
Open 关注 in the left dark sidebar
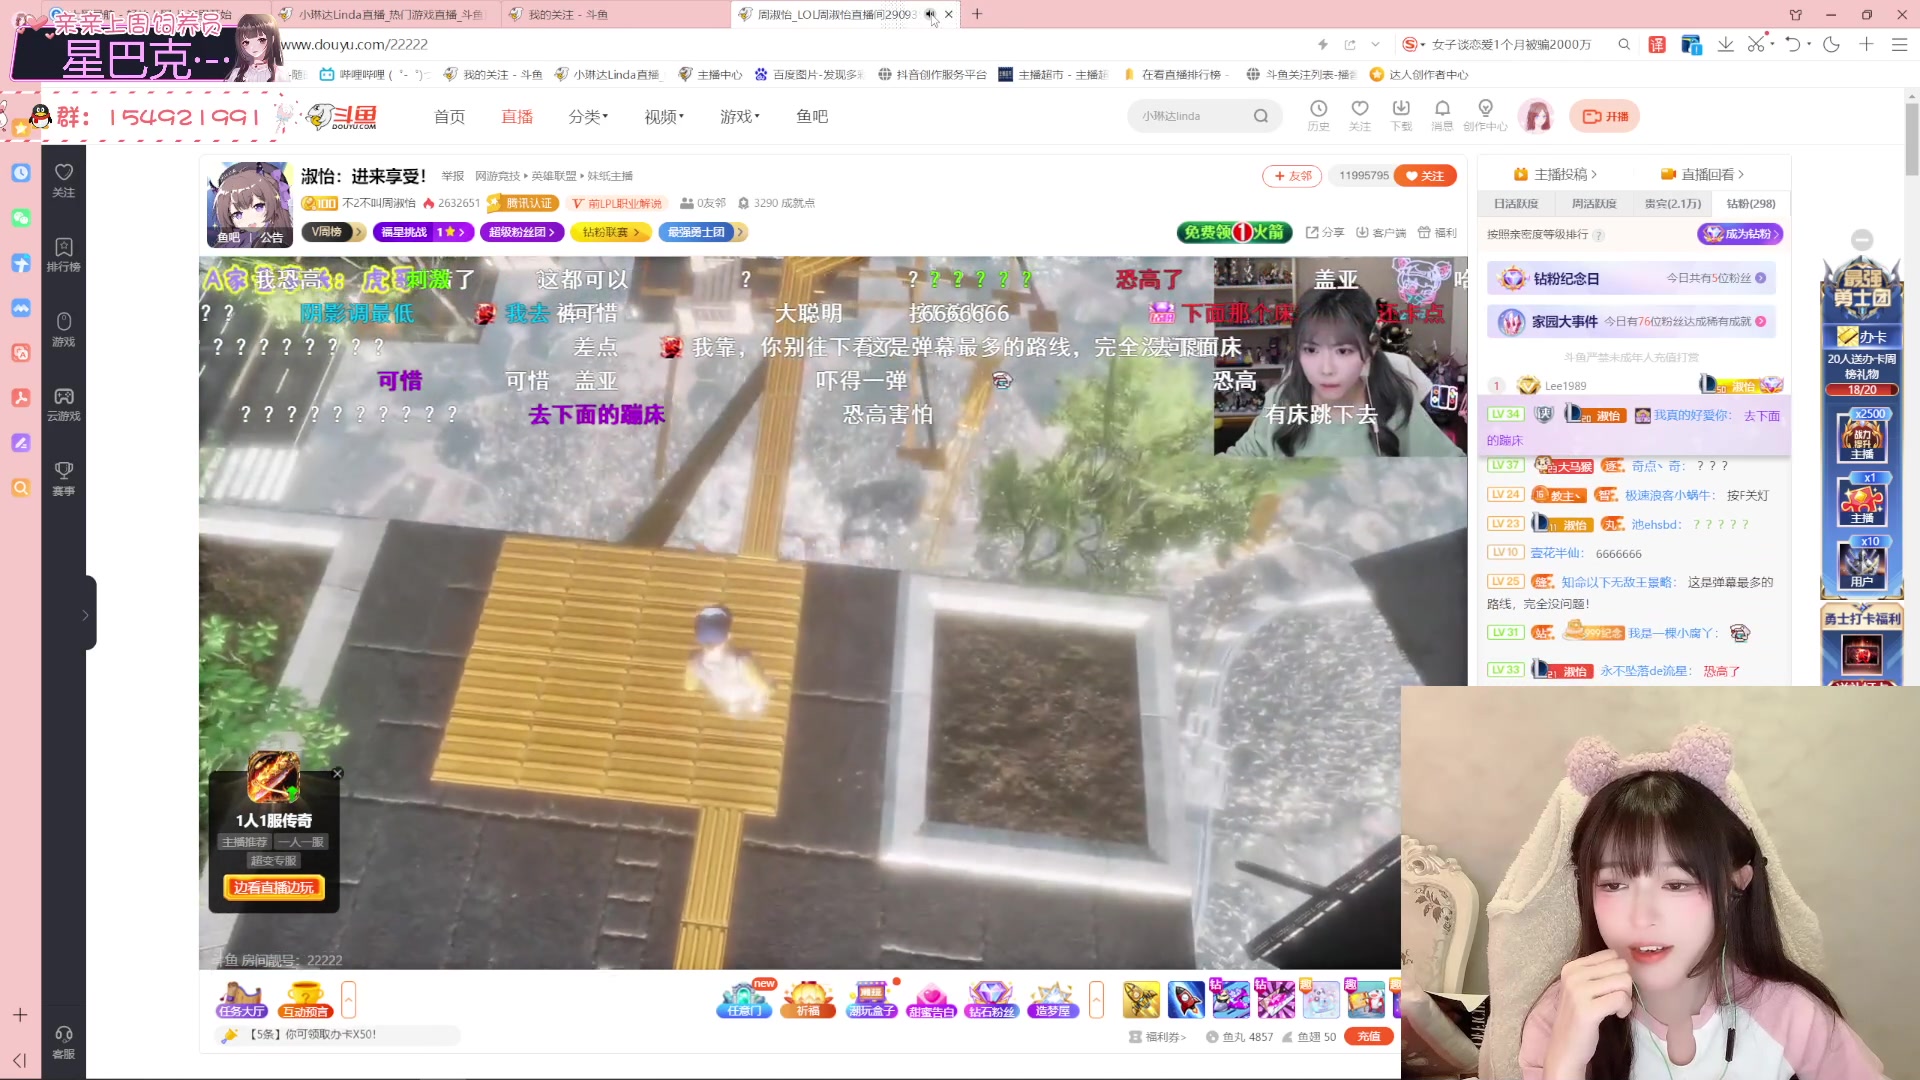(x=64, y=180)
